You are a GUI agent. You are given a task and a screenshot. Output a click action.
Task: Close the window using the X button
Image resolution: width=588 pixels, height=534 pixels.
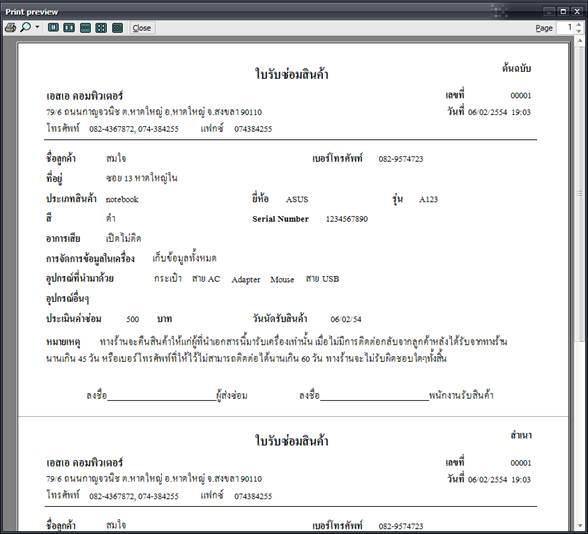pyautogui.click(x=577, y=12)
